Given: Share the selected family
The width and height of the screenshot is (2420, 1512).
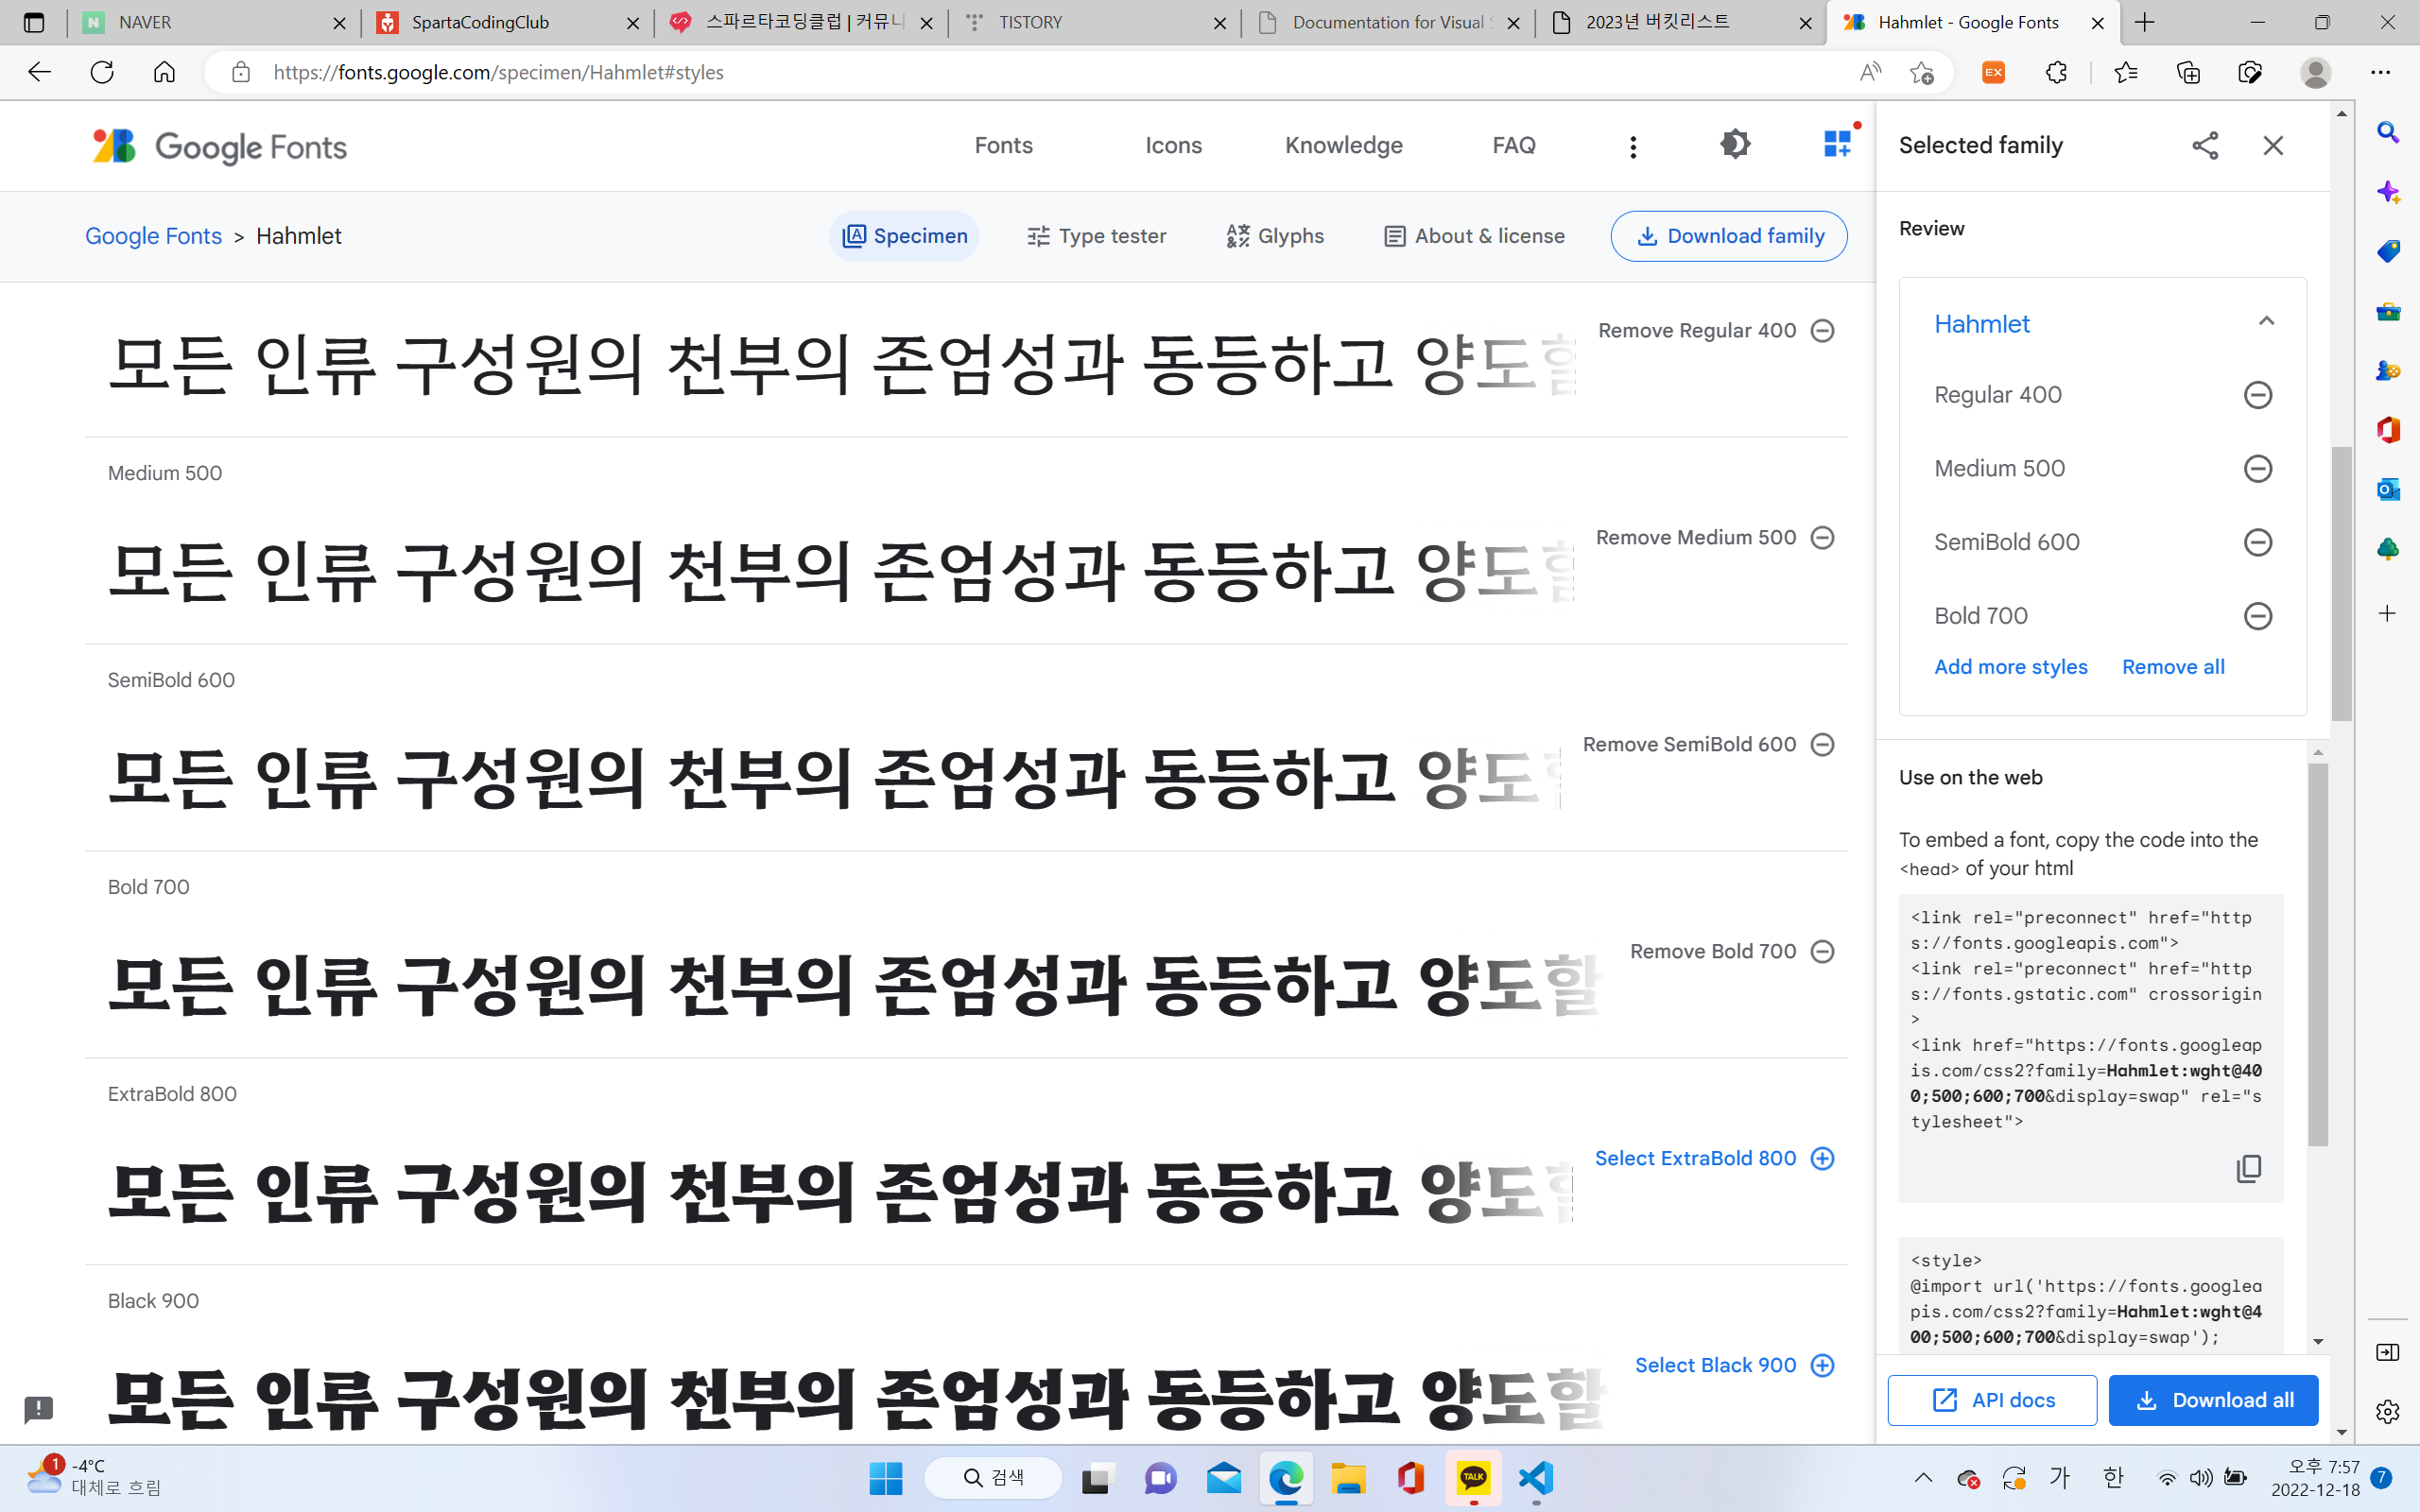Looking at the screenshot, I should 2205,145.
